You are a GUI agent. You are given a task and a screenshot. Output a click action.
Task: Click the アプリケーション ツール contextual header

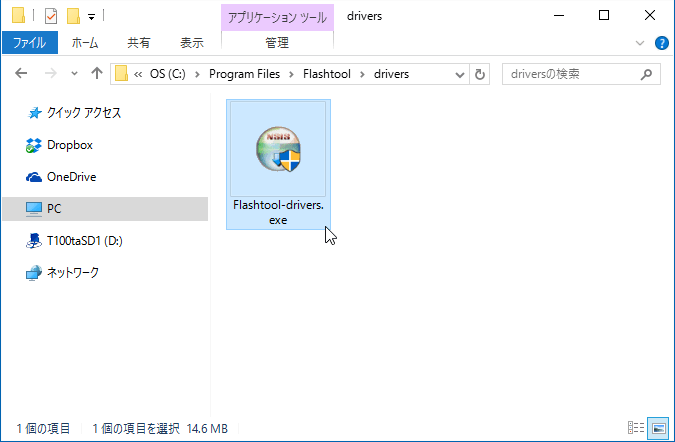[x=277, y=17]
